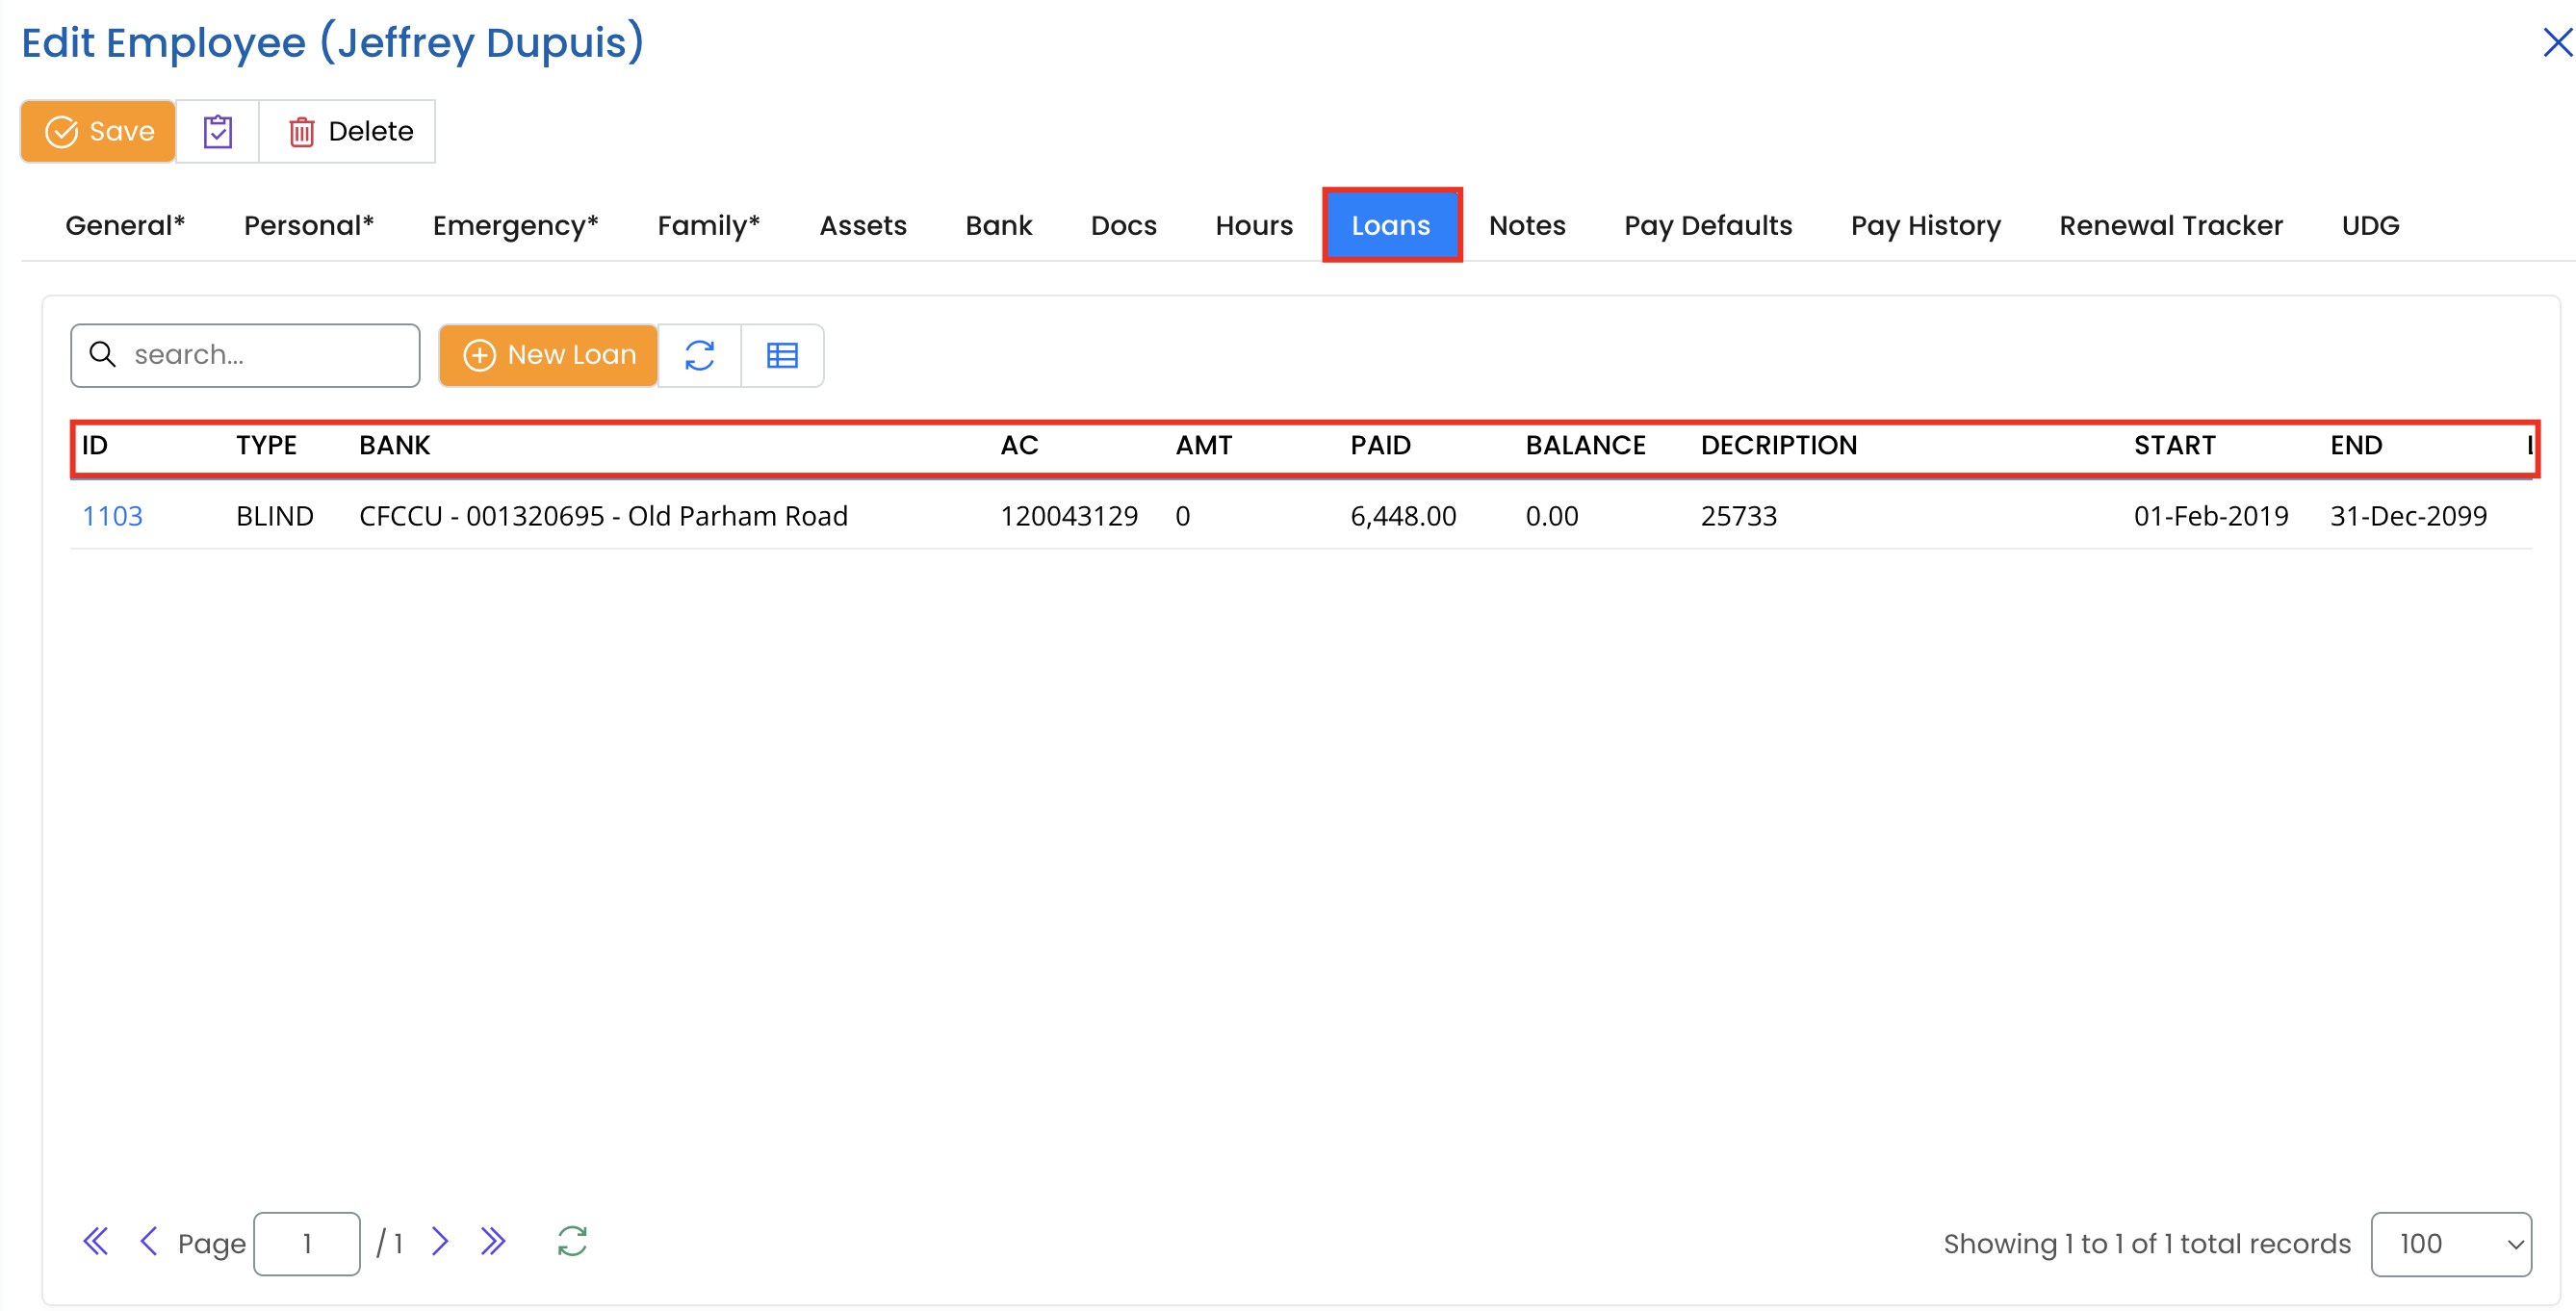This screenshot has width=2576, height=1311.
Task: Expand the 100 records-per-page dropdown
Action: [2450, 1244]
